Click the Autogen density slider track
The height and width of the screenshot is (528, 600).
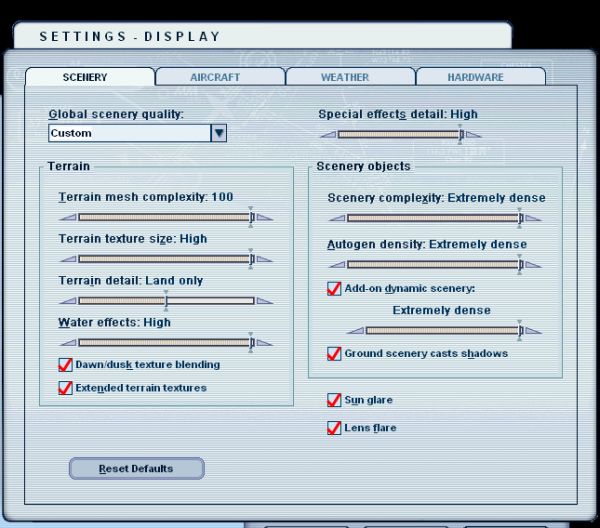(x=435, y=264)
